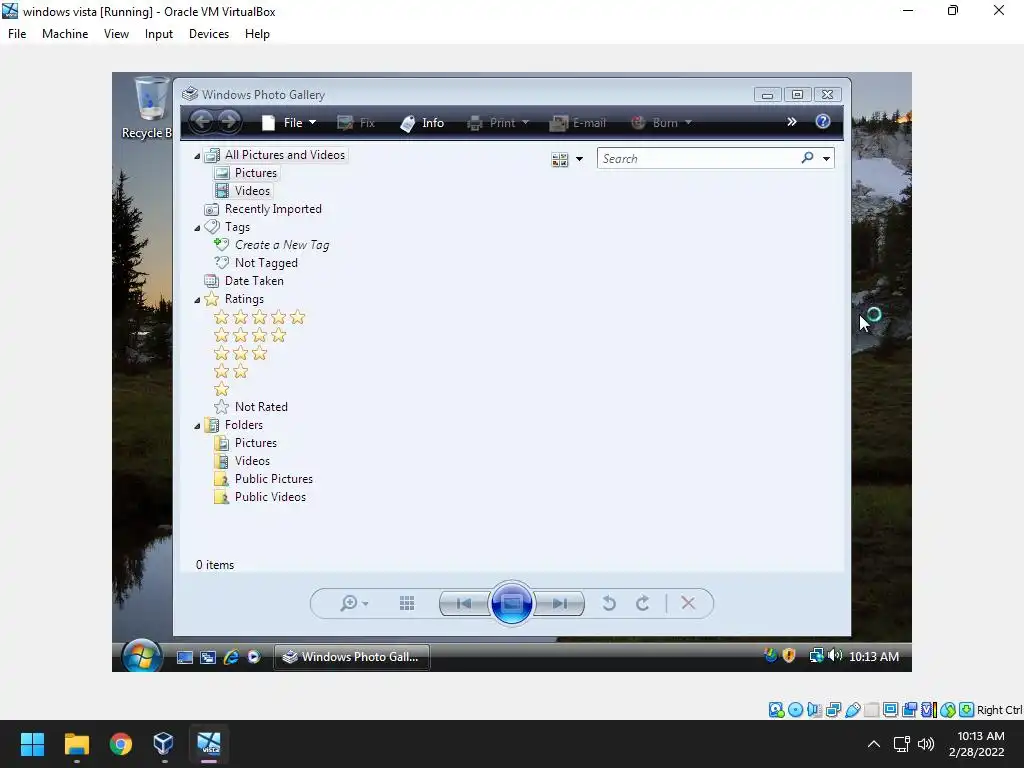The width and height of the screenshot is (1024, 768).
Task: Click the default thumbnail size grid icon
Action: pos(407,603)
